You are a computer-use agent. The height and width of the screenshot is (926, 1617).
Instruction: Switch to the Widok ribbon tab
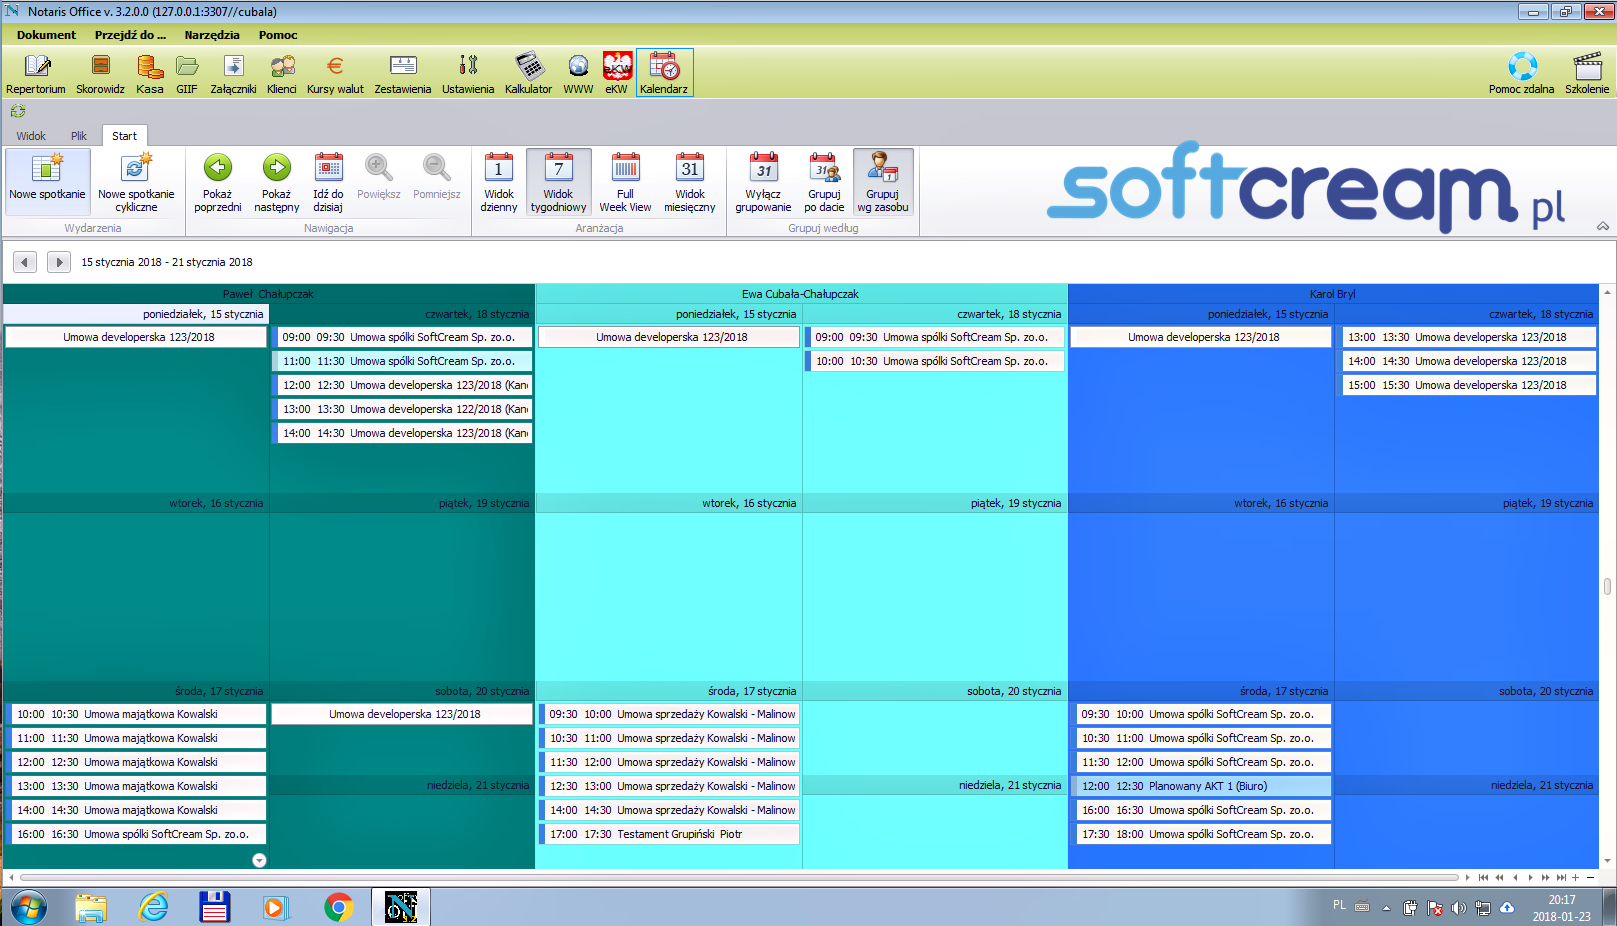[x=31, y=136]
